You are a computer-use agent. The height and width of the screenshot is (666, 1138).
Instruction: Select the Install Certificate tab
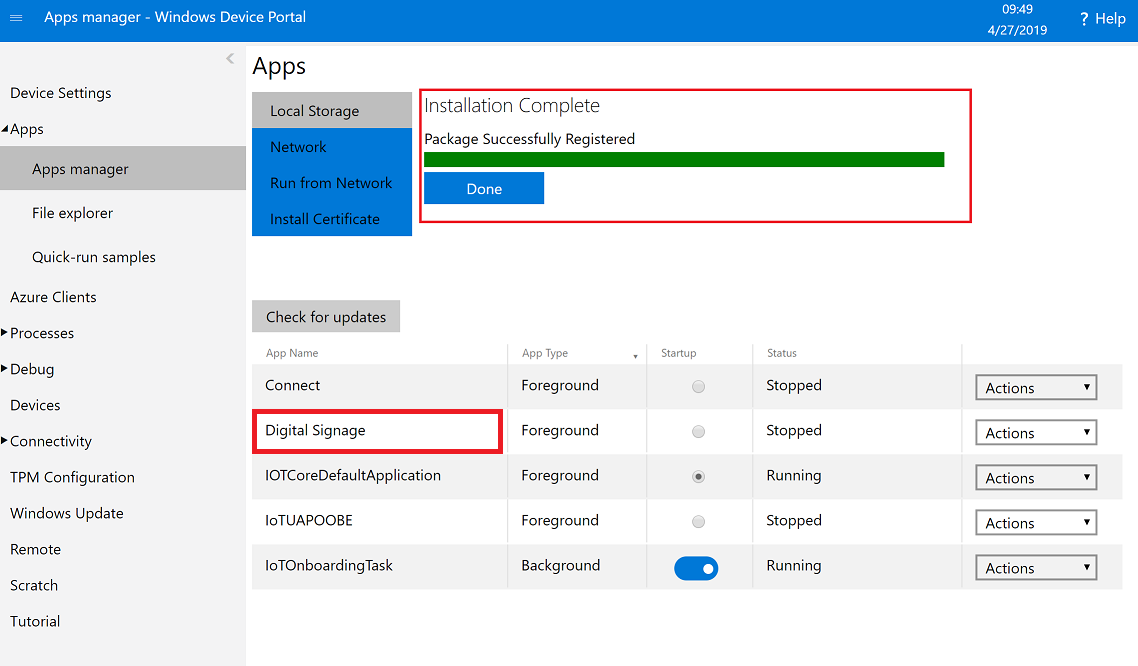click(x=331, y=219)
